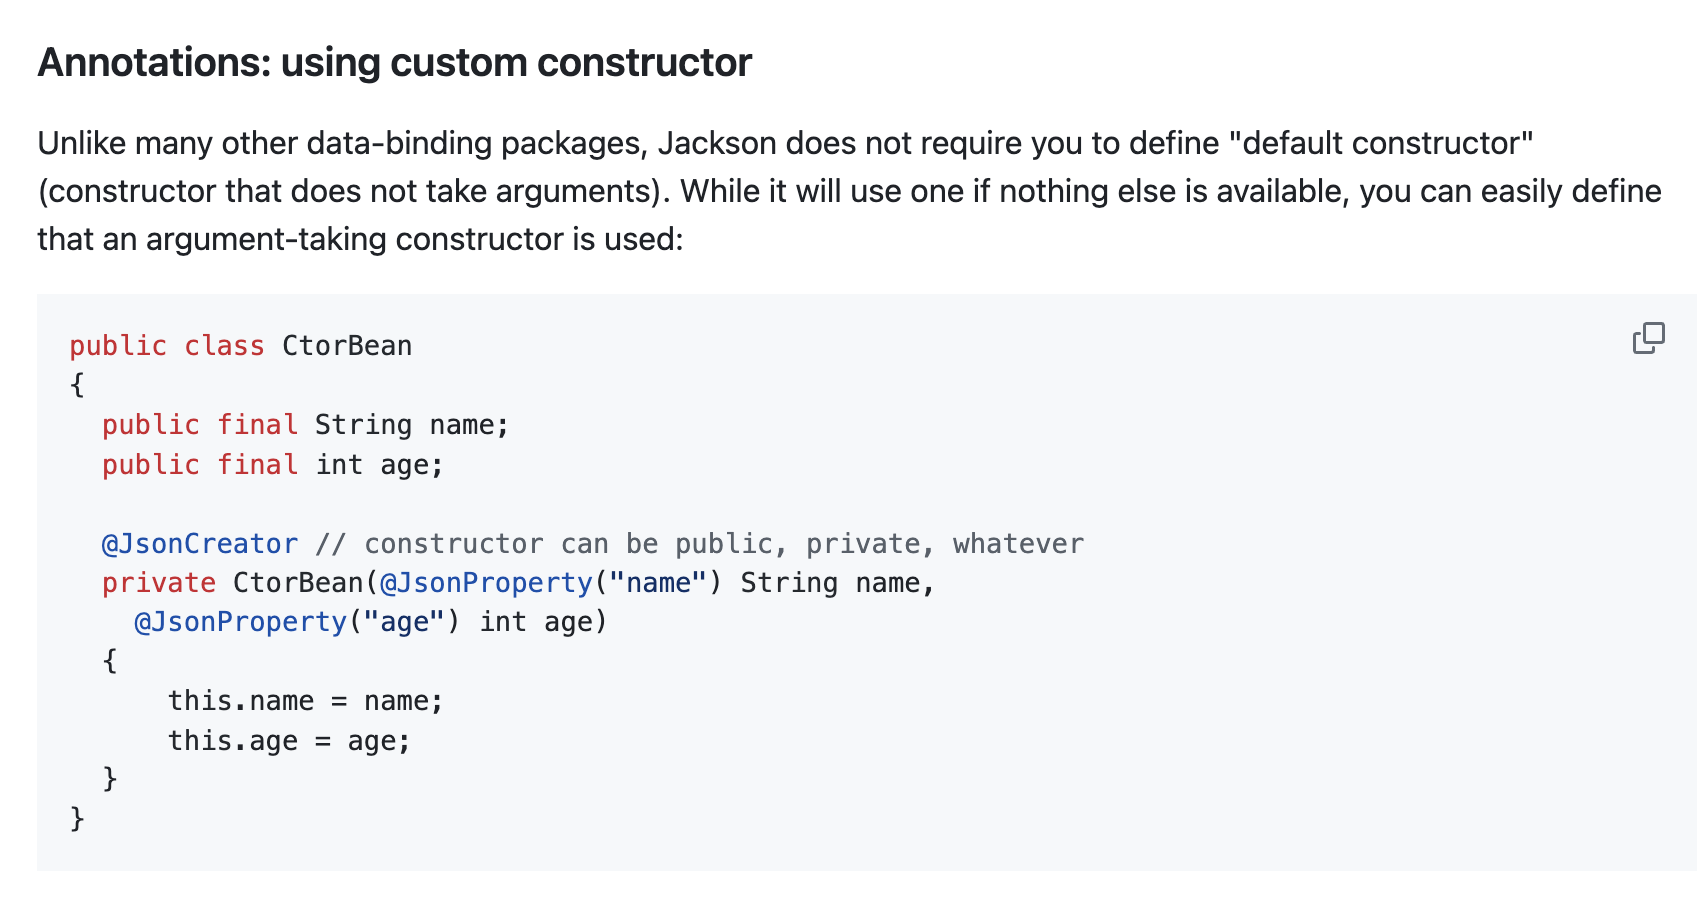
Task: Click the comment 'constructor can be public, private, whatever'
Action: click(x=724, y=543)
